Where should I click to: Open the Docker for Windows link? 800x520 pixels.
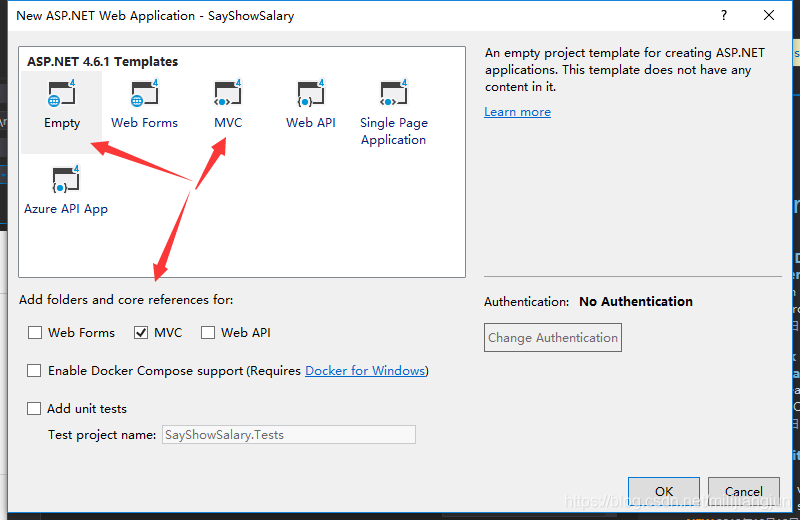(365, 370)
